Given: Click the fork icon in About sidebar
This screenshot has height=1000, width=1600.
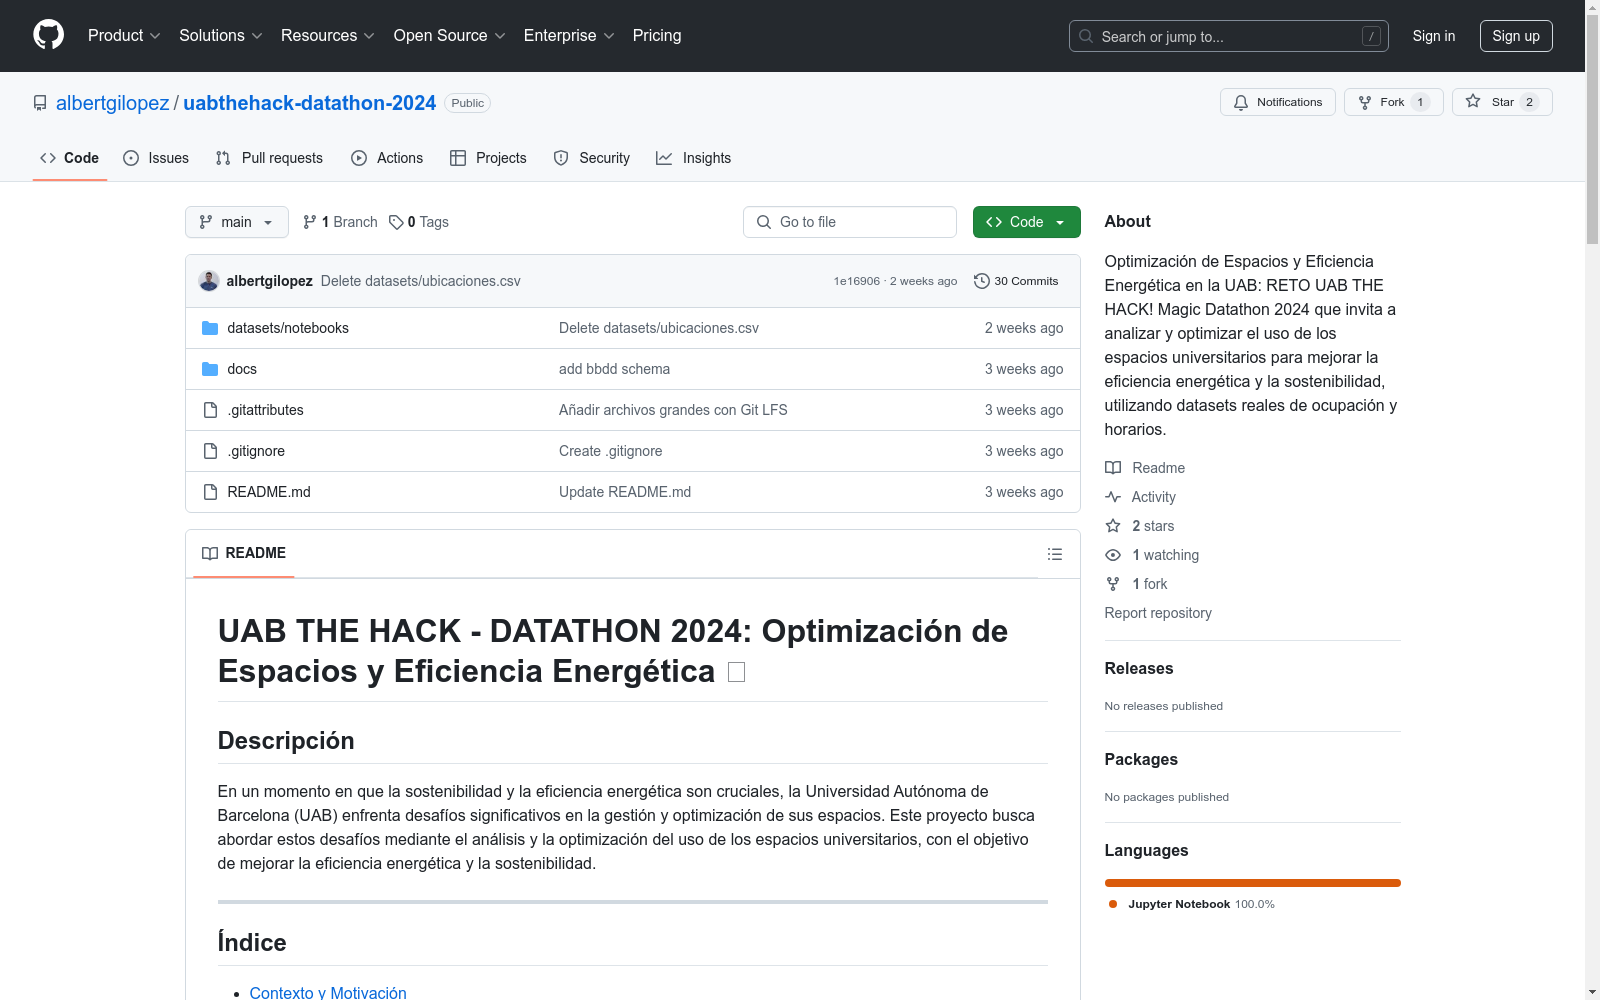Looking at the screenshot, I should [1113, 584].
